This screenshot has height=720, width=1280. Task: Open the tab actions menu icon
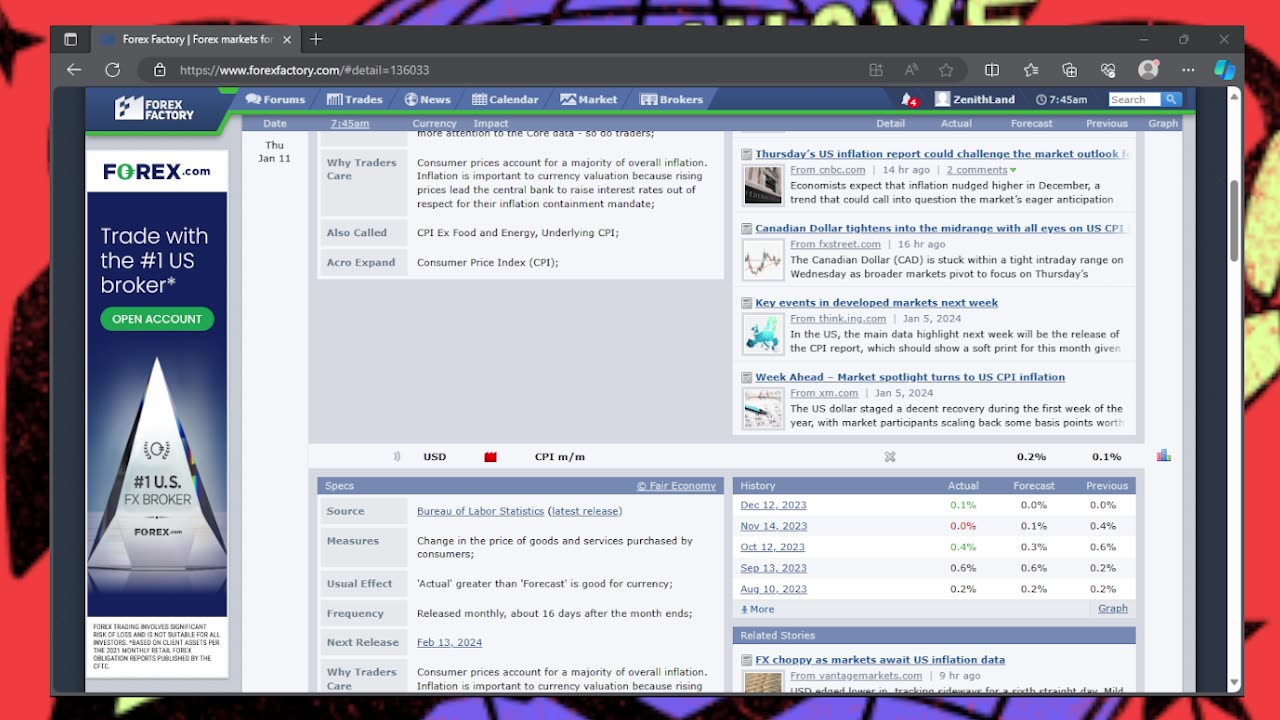pyautogui.click(x=70, y=39)
